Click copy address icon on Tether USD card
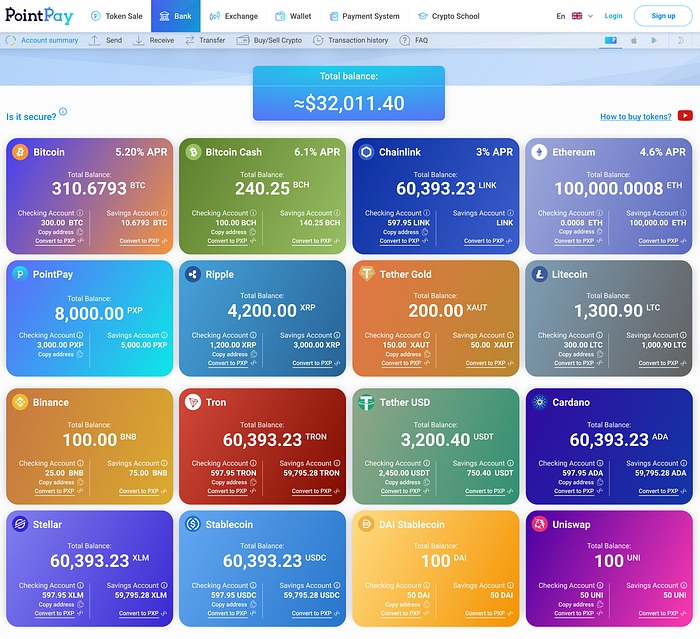 click(426, 482)
